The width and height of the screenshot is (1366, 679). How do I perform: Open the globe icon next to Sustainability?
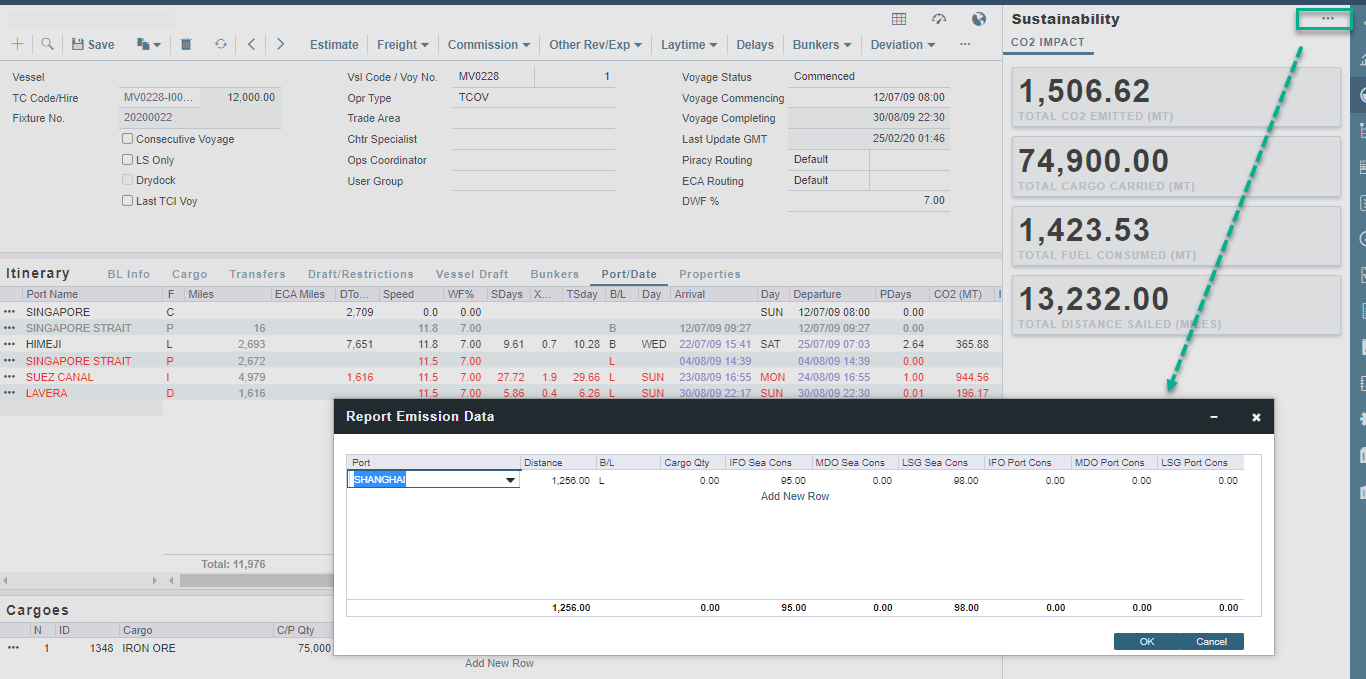click(978, 18)
